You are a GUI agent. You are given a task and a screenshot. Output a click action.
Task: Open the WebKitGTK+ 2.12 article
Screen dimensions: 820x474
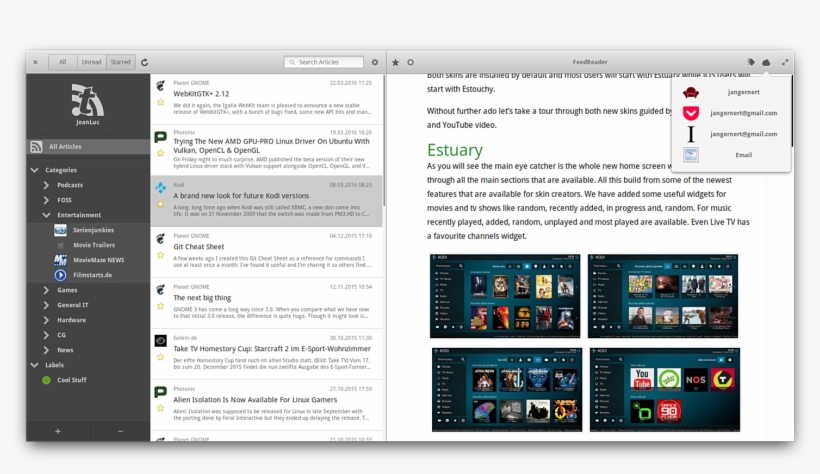point(267,99)
